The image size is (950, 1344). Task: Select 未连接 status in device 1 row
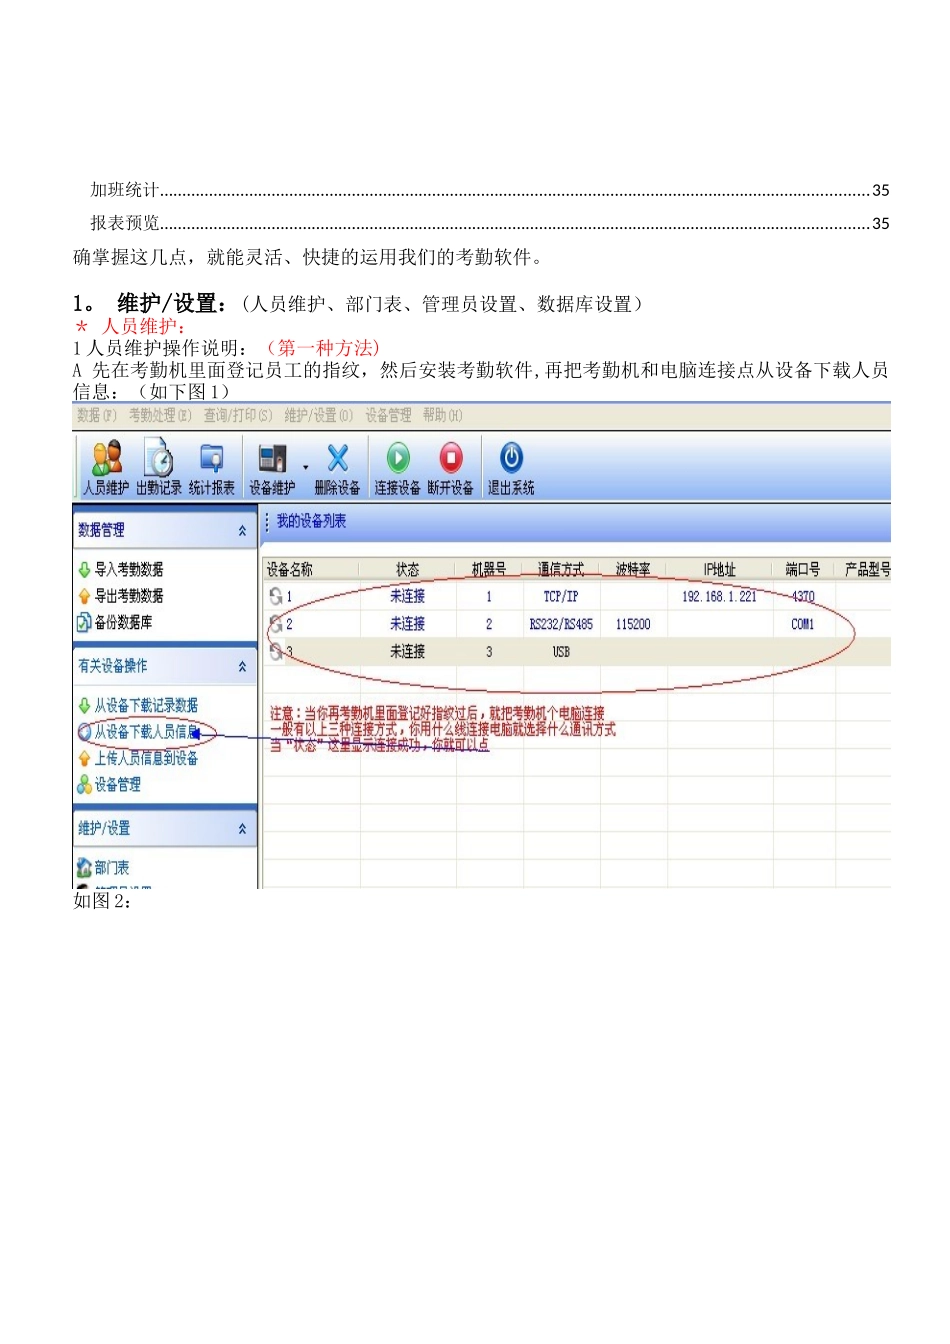(x=407, y=597)
